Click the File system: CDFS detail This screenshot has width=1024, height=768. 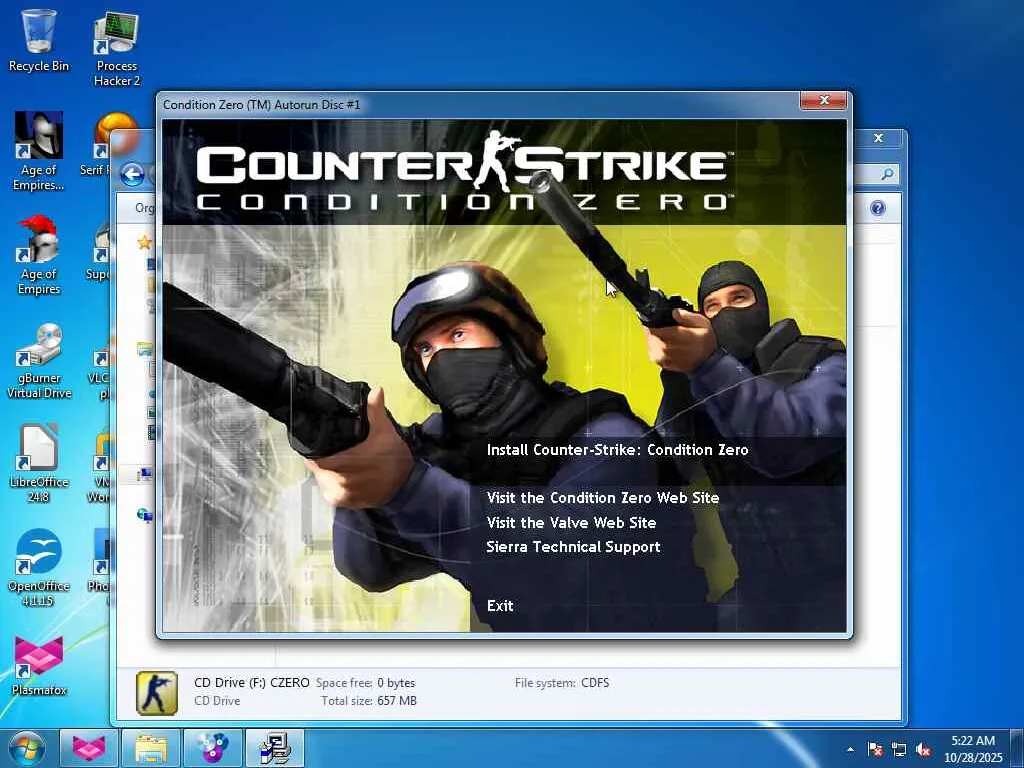(x=562, y=683)
